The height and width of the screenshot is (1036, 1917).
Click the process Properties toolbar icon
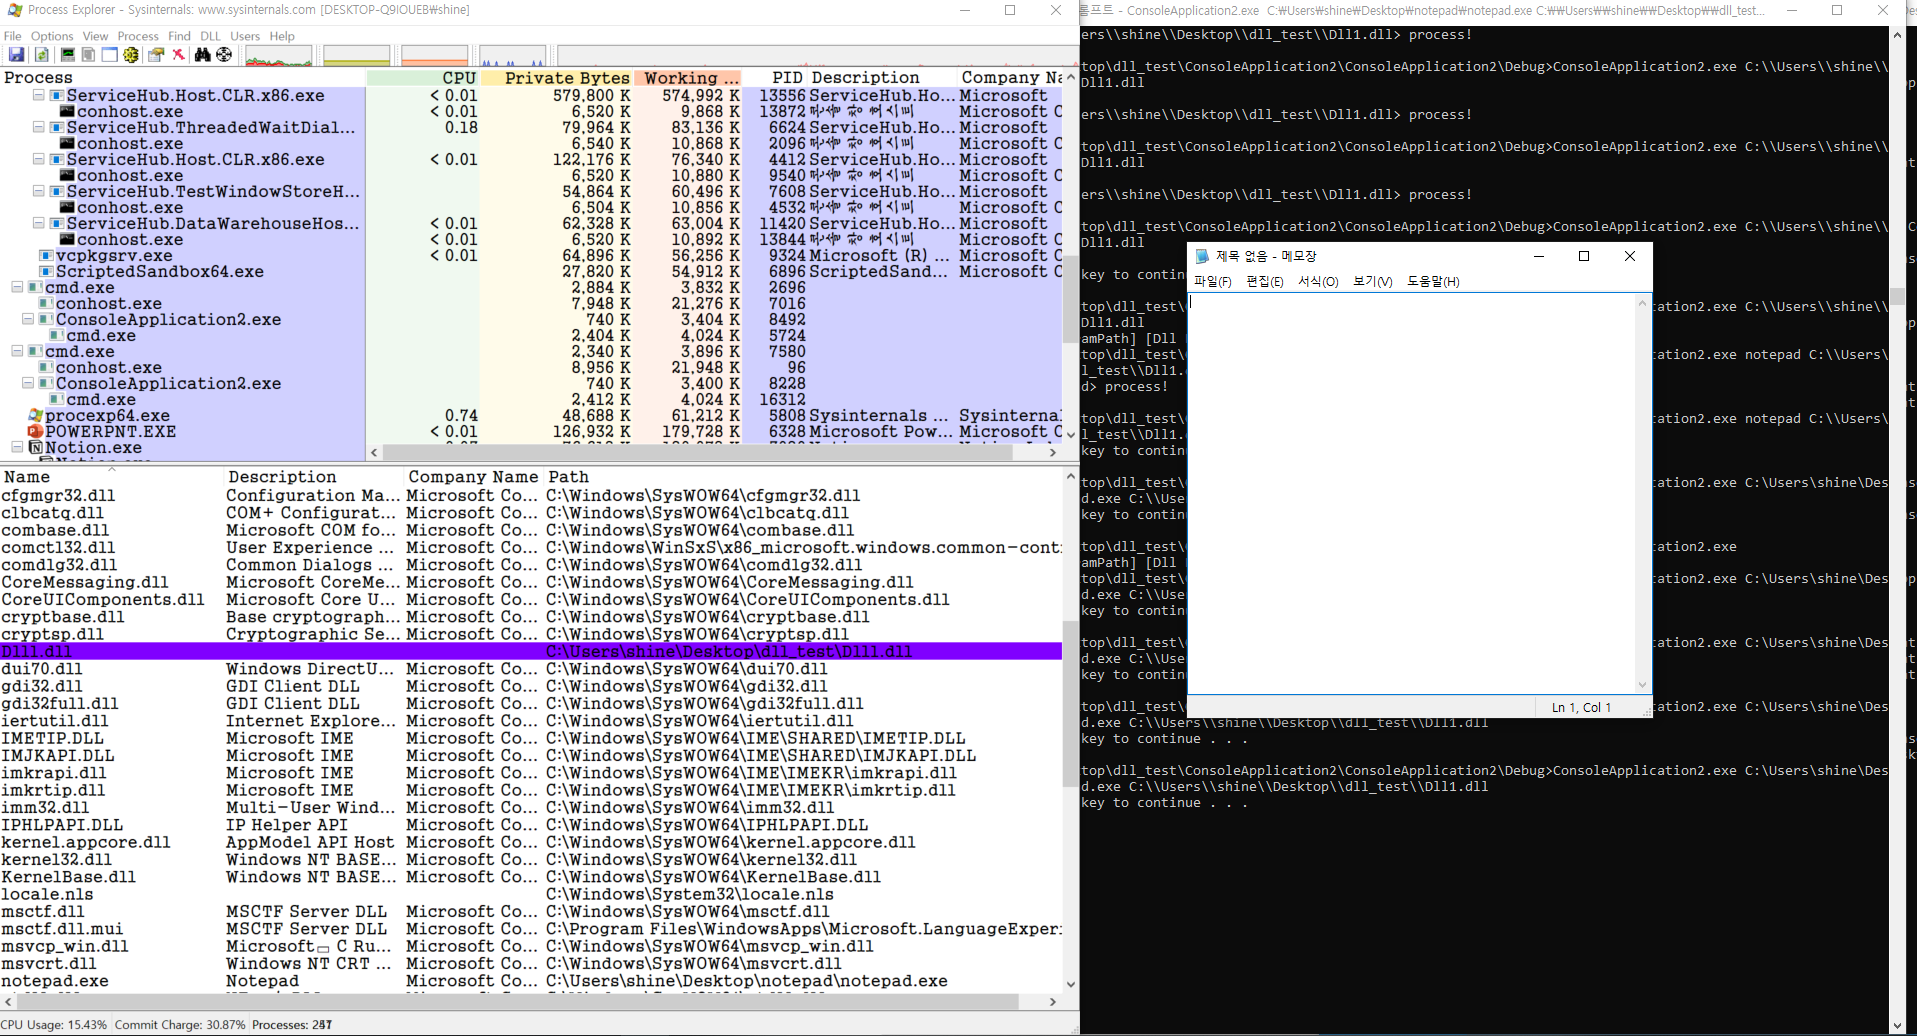pos(155,55)
